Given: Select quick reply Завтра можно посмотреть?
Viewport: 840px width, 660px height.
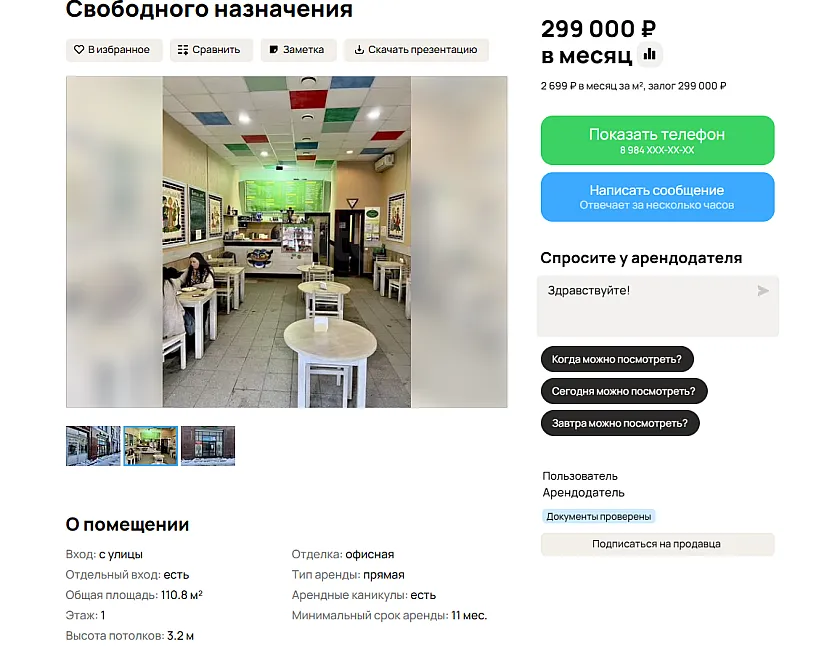Looking at the screenshot, I should 620,423.
